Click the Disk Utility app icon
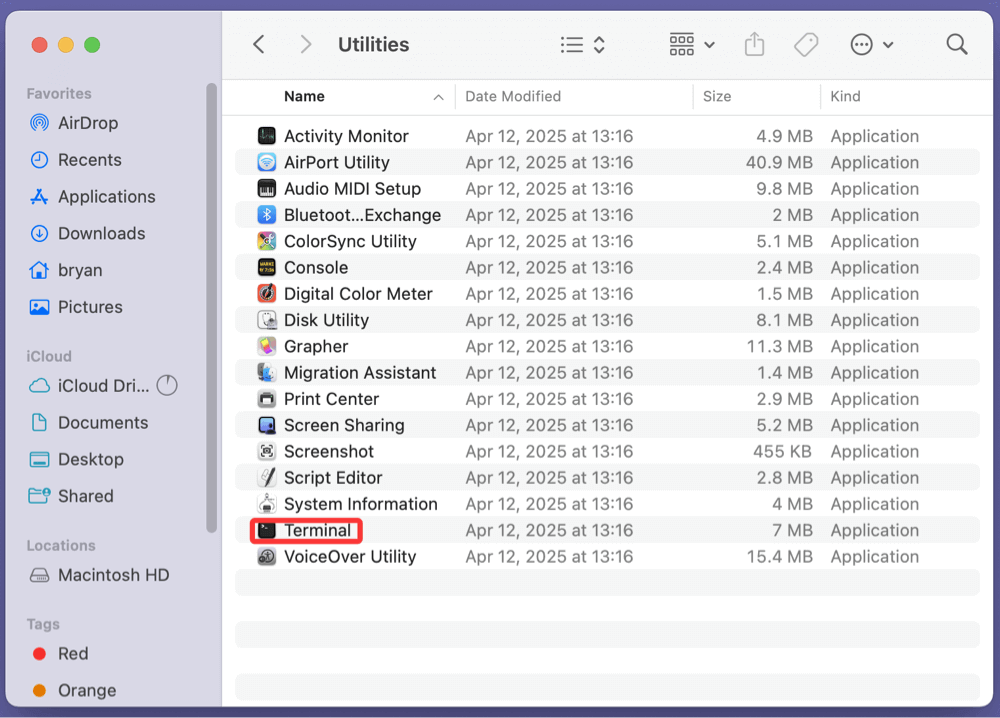This screenshot has width=1000, height=718. pos(266,319)
